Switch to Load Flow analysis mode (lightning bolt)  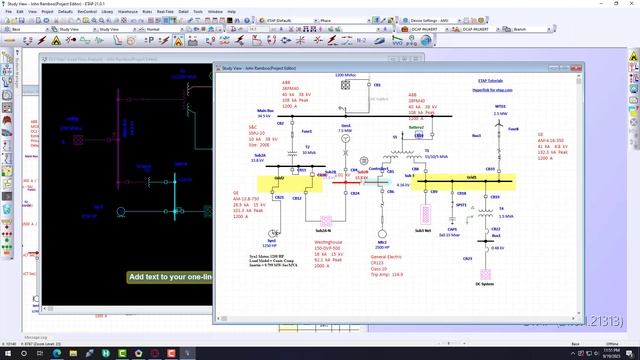[x=42, y=40]
